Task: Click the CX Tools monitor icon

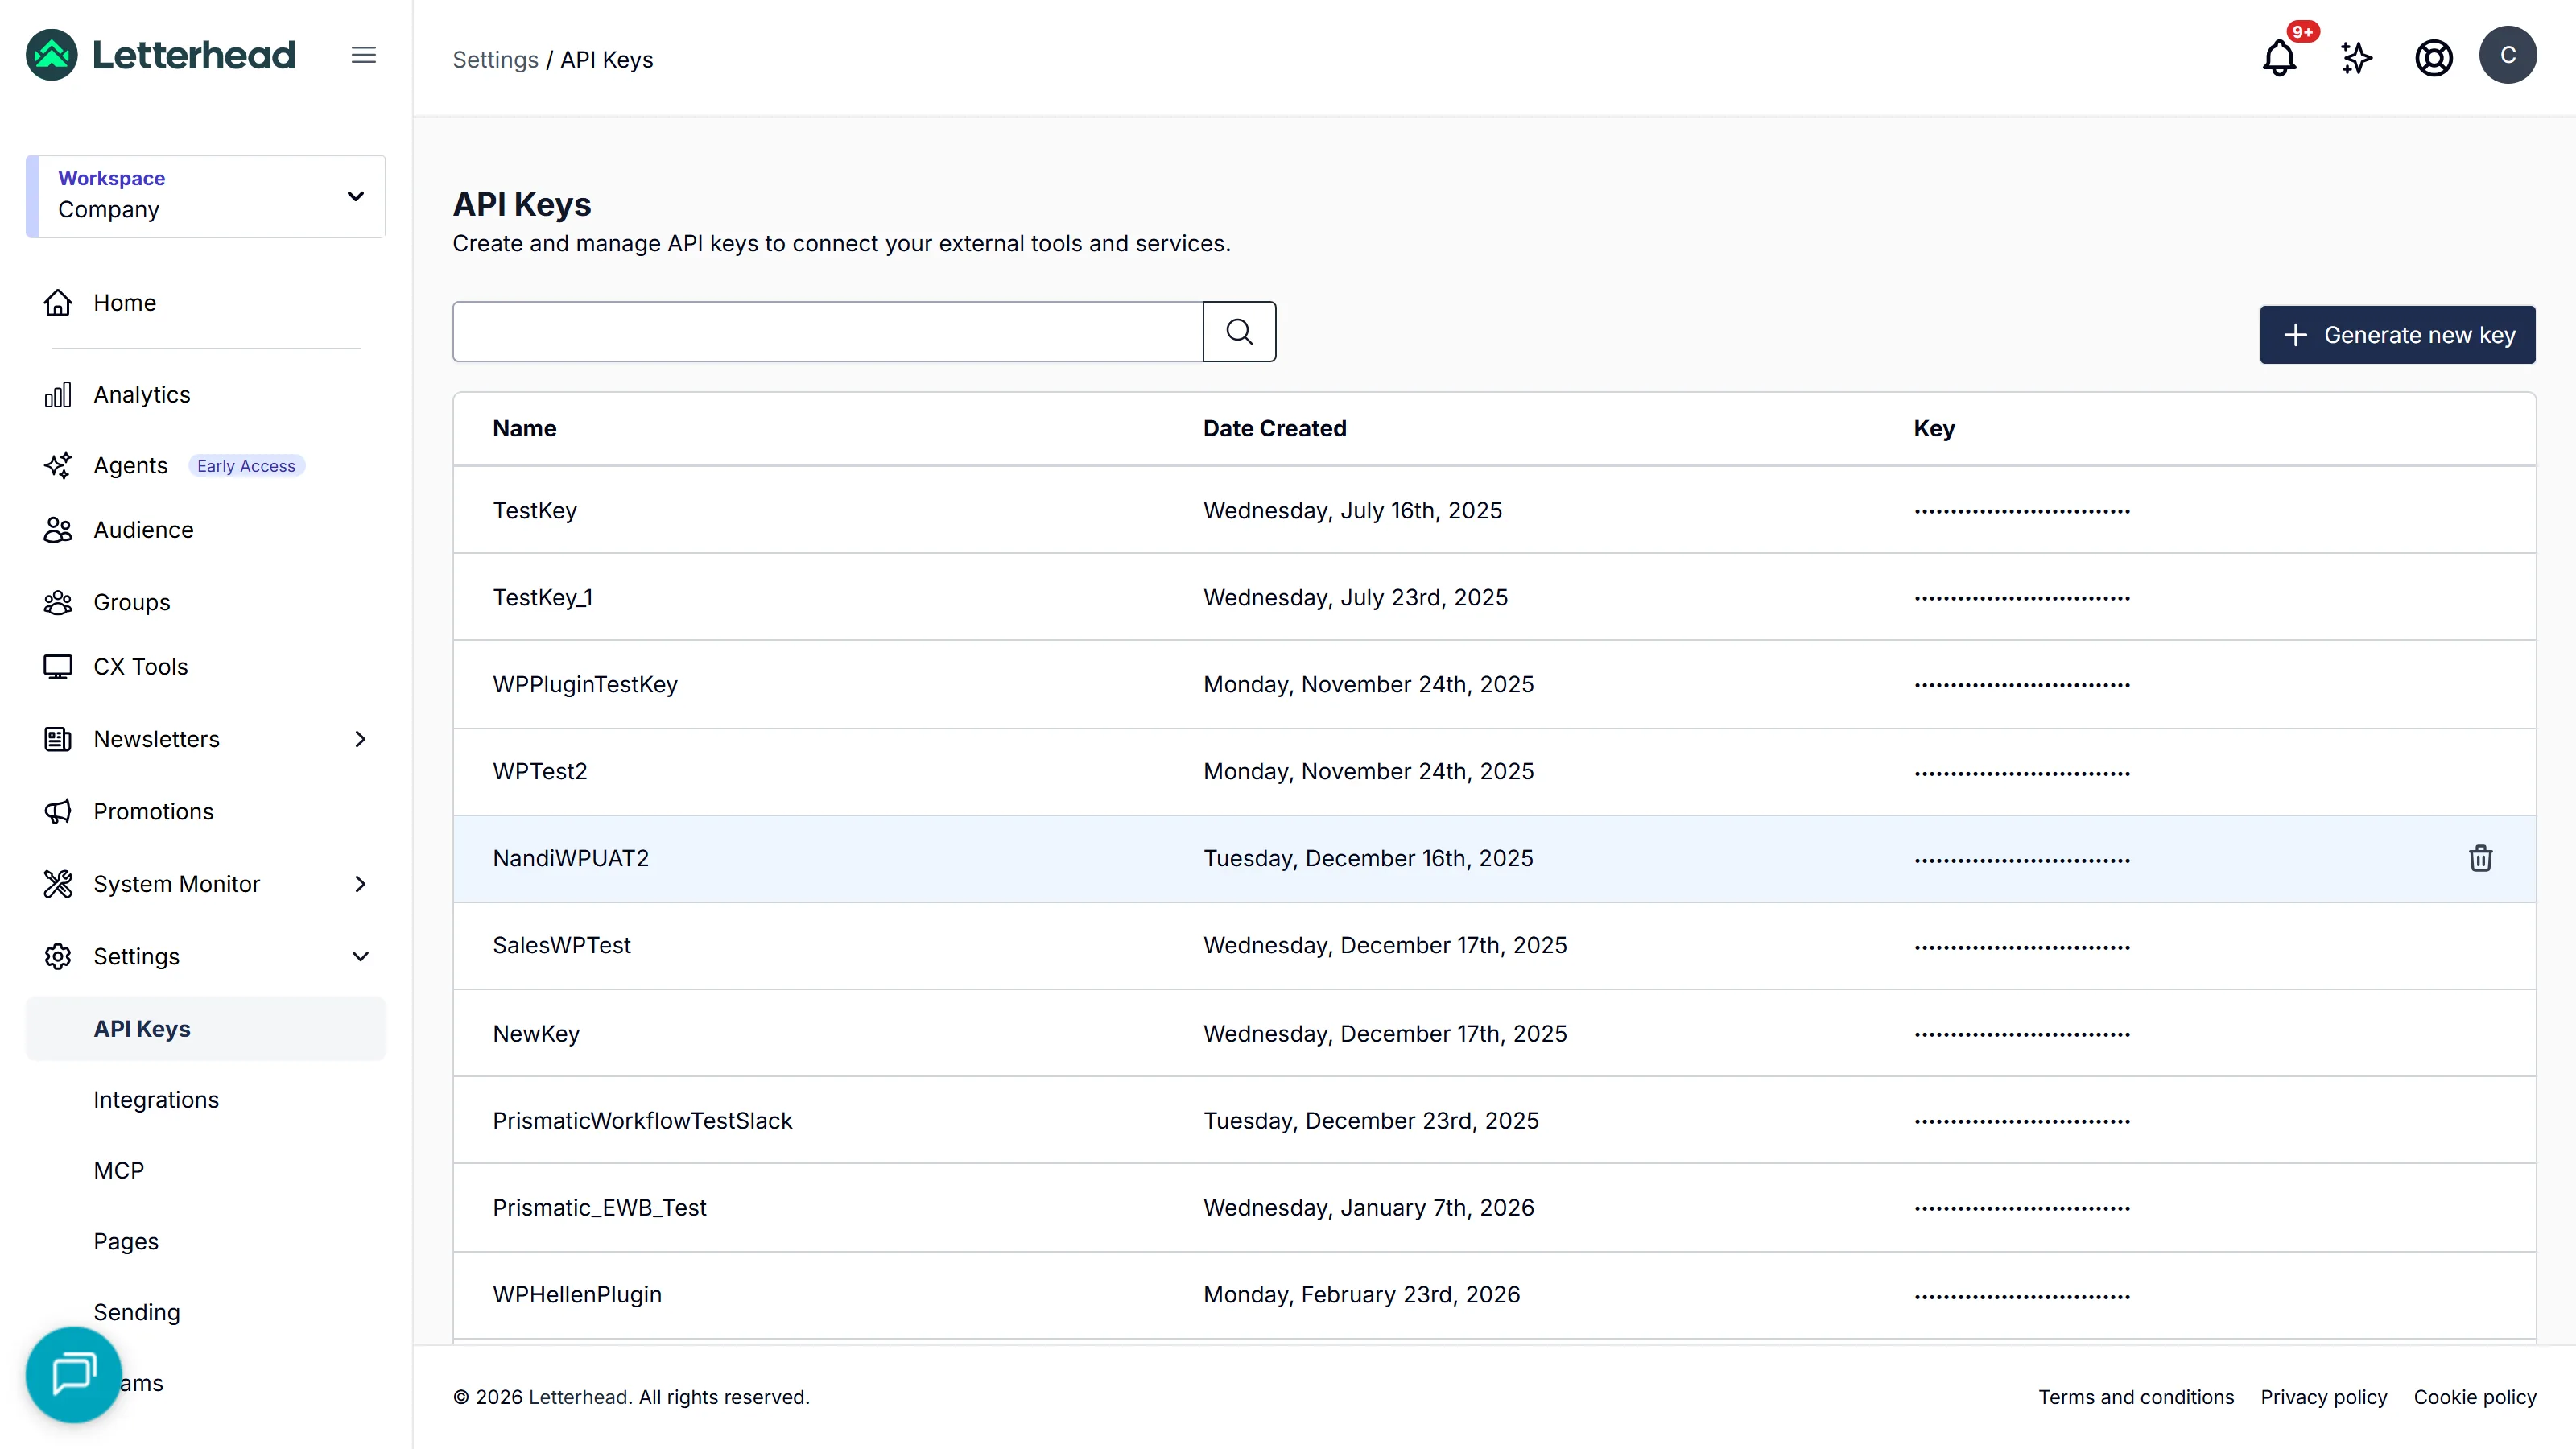Action: (58, 667)
